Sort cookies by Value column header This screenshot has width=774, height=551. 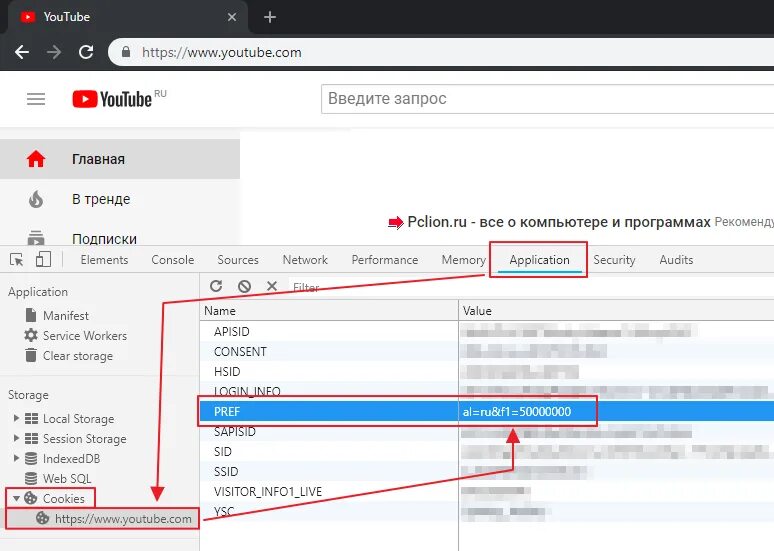(617, 311)
